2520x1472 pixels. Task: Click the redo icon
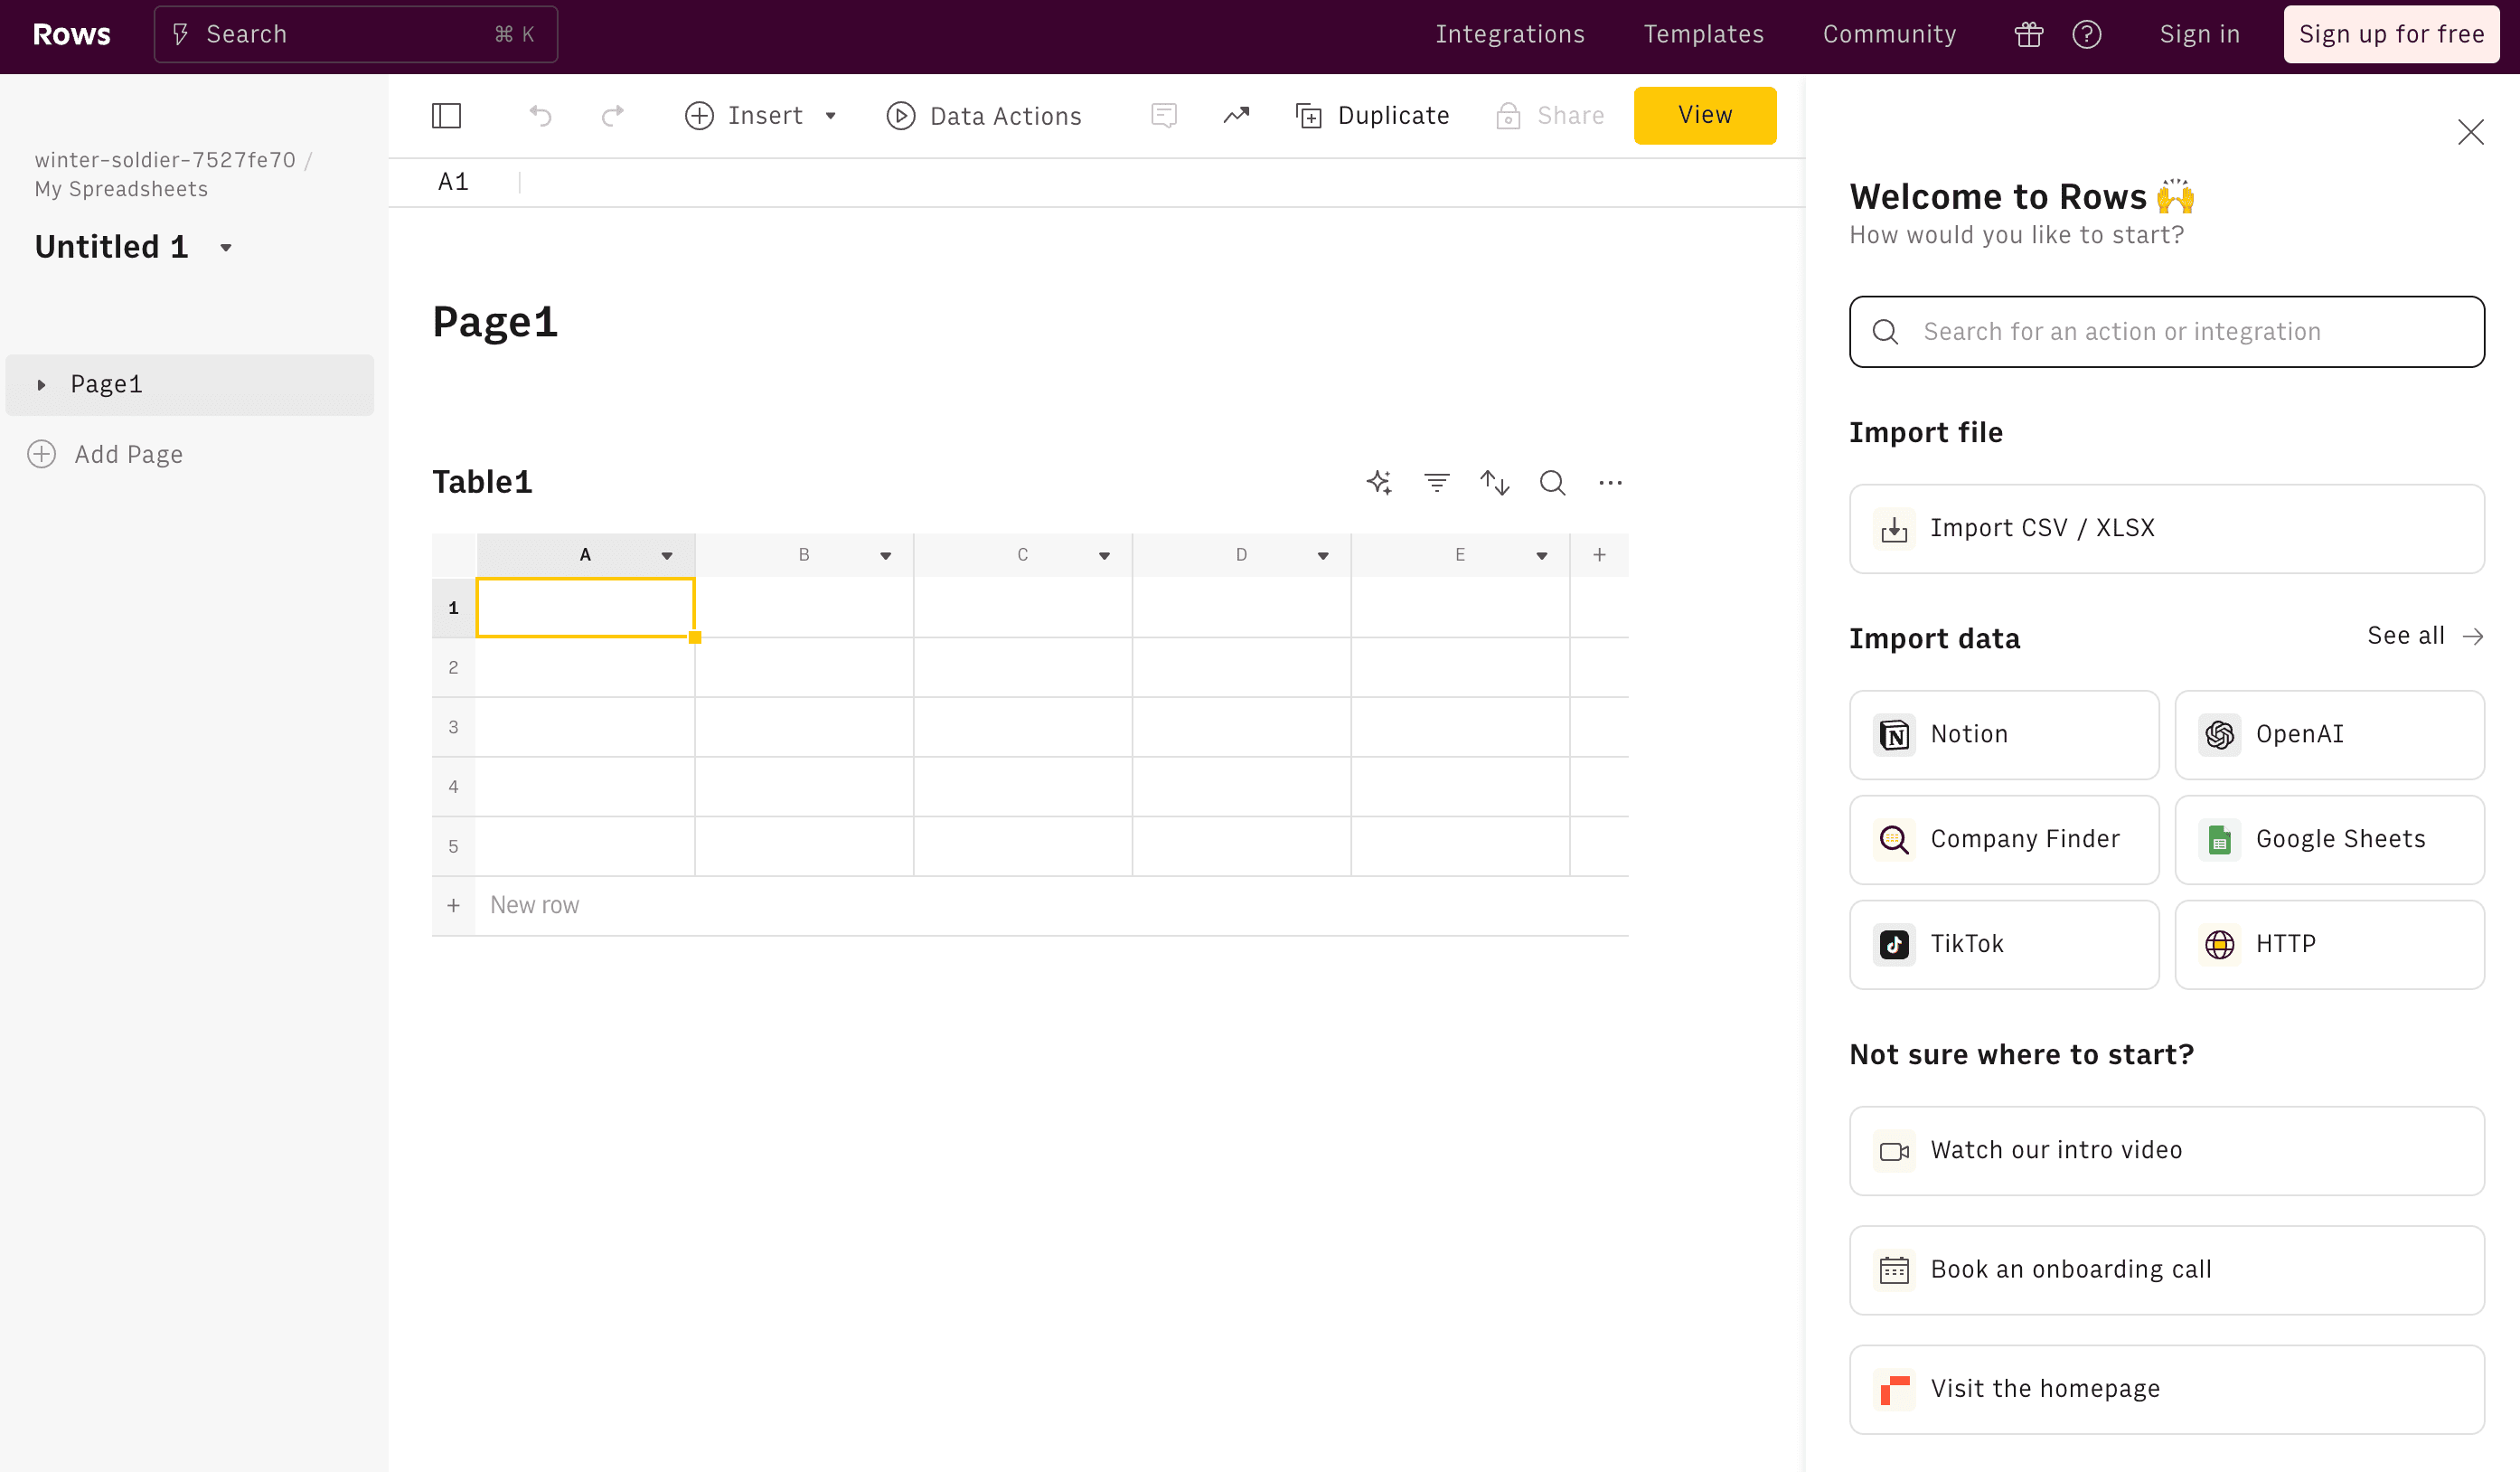(612, 115)
